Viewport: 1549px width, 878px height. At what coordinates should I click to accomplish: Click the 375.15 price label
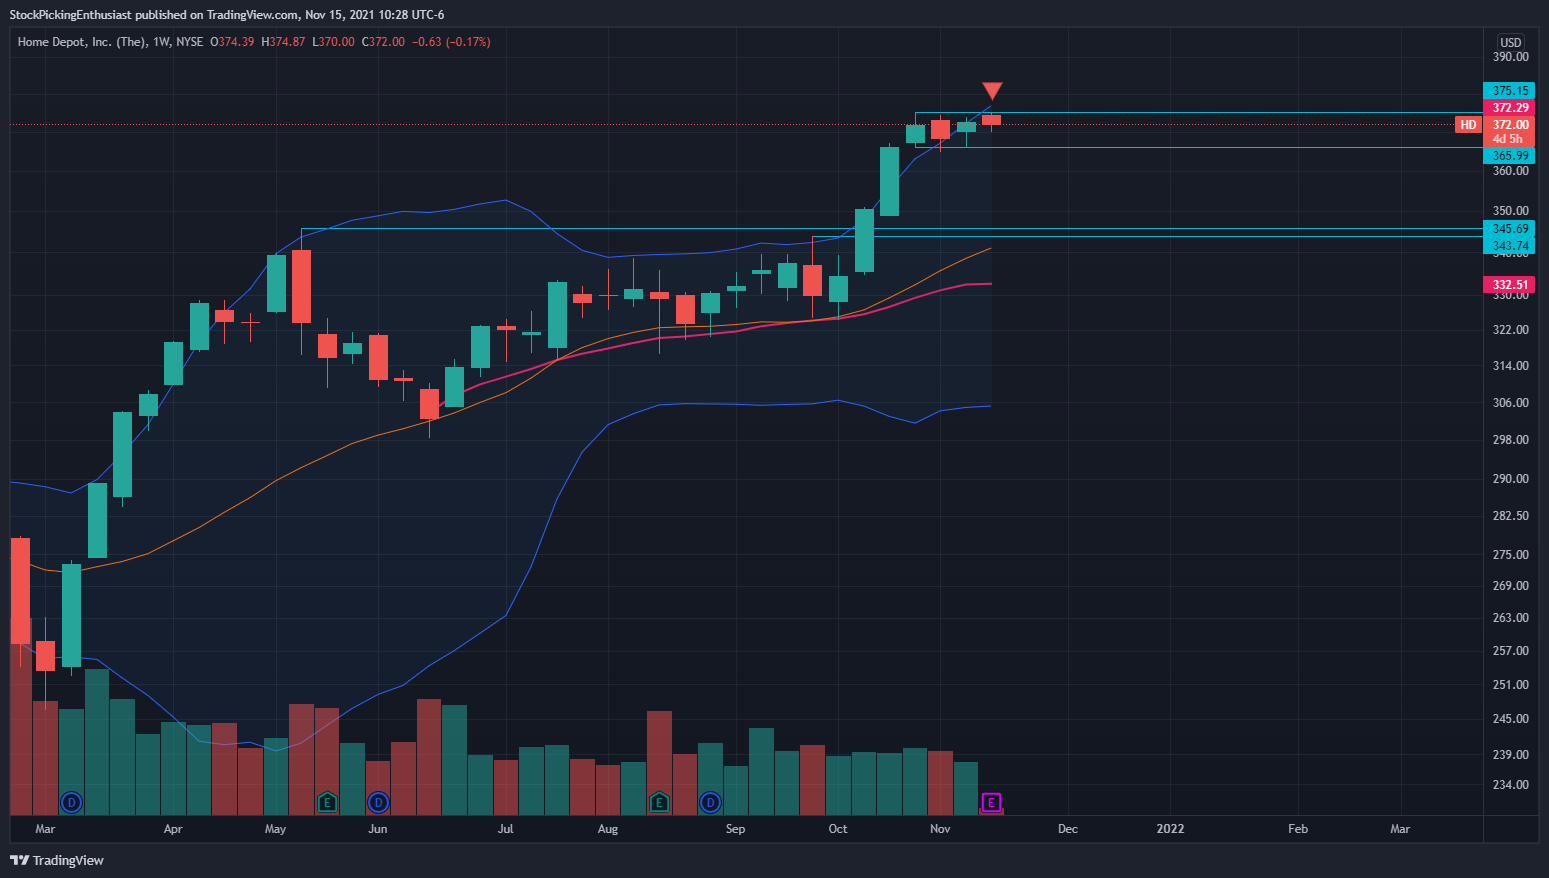1510,90
